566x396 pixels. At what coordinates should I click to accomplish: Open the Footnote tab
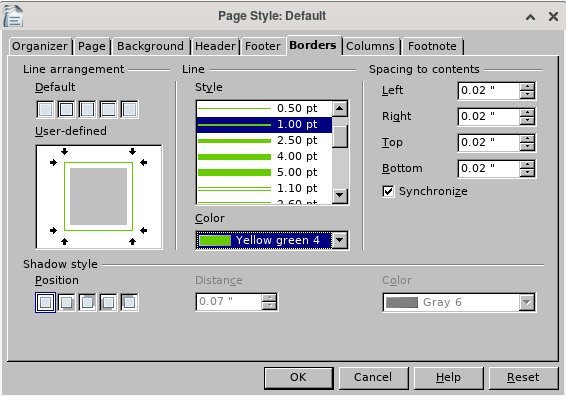[432, 46]
